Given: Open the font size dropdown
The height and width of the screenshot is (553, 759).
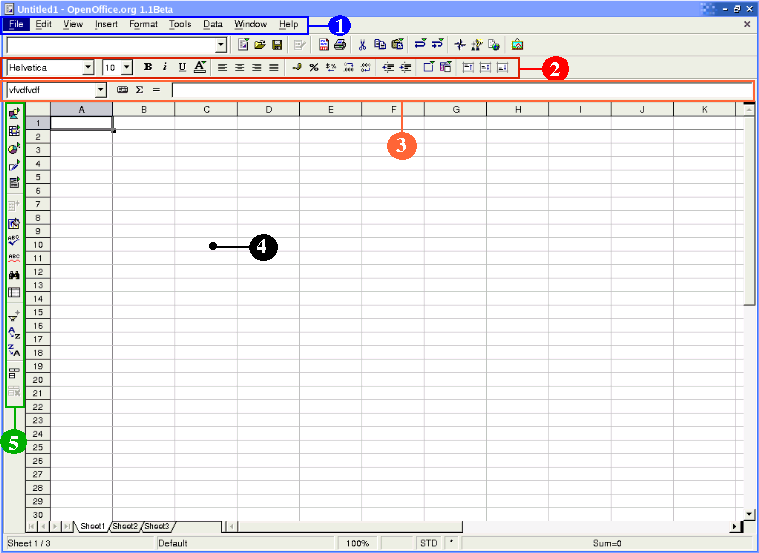Looking at the screenshot, I should pyautogui.click(x=126, y=67).
